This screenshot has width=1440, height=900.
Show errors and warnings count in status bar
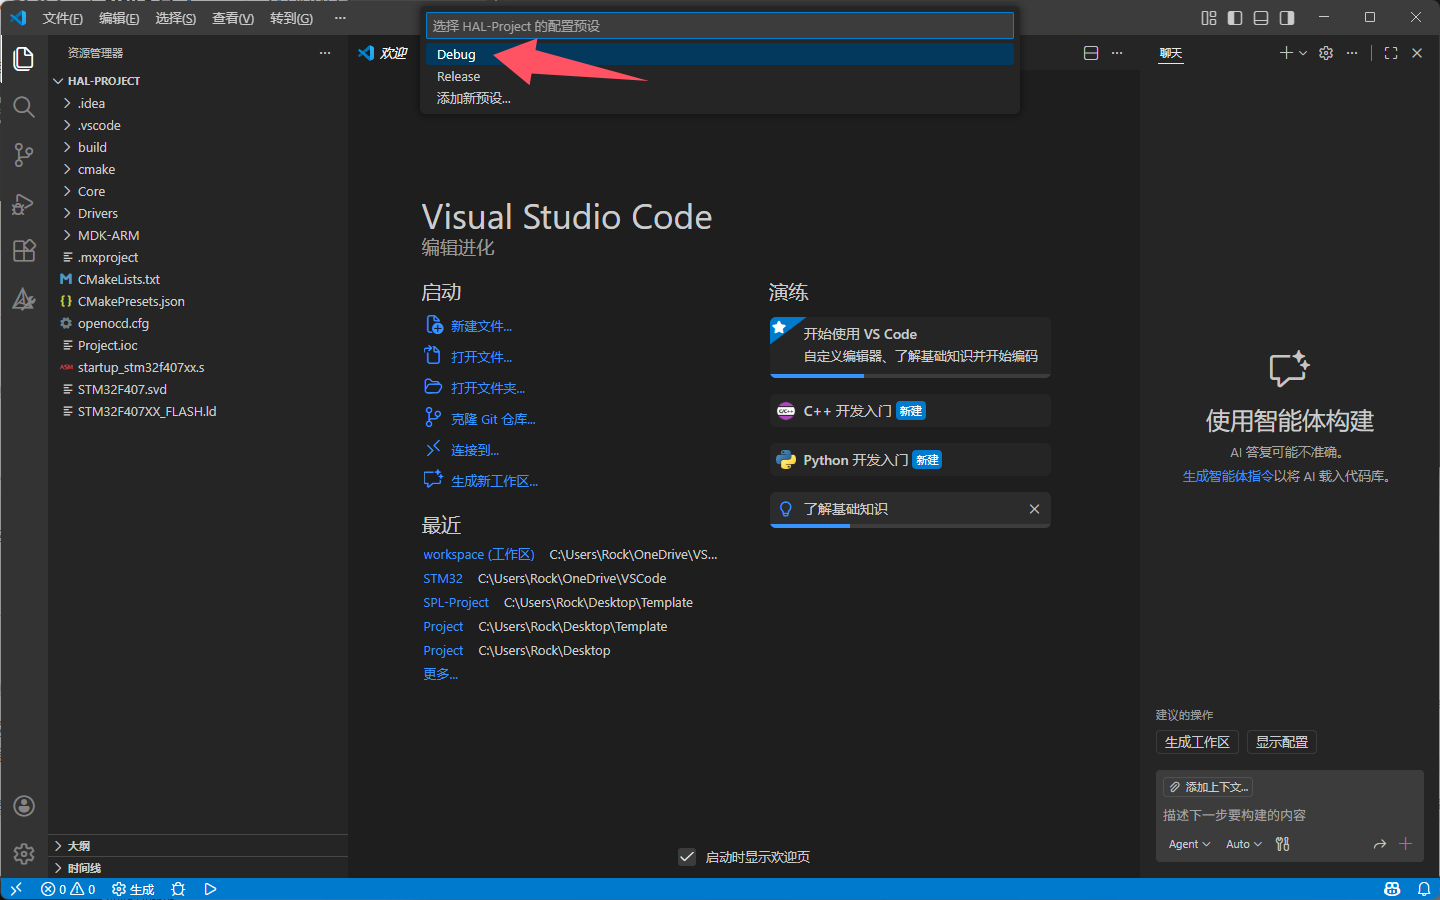[68, 889]
